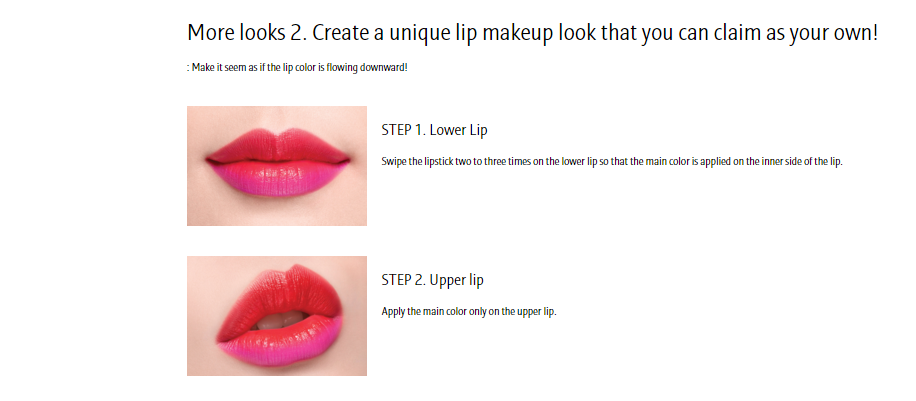Image resolution: width=916 pixels, height=401 pixels.
Task: Click the 'STEP 1. Lower Lip' heading
Action: [434, 130]
